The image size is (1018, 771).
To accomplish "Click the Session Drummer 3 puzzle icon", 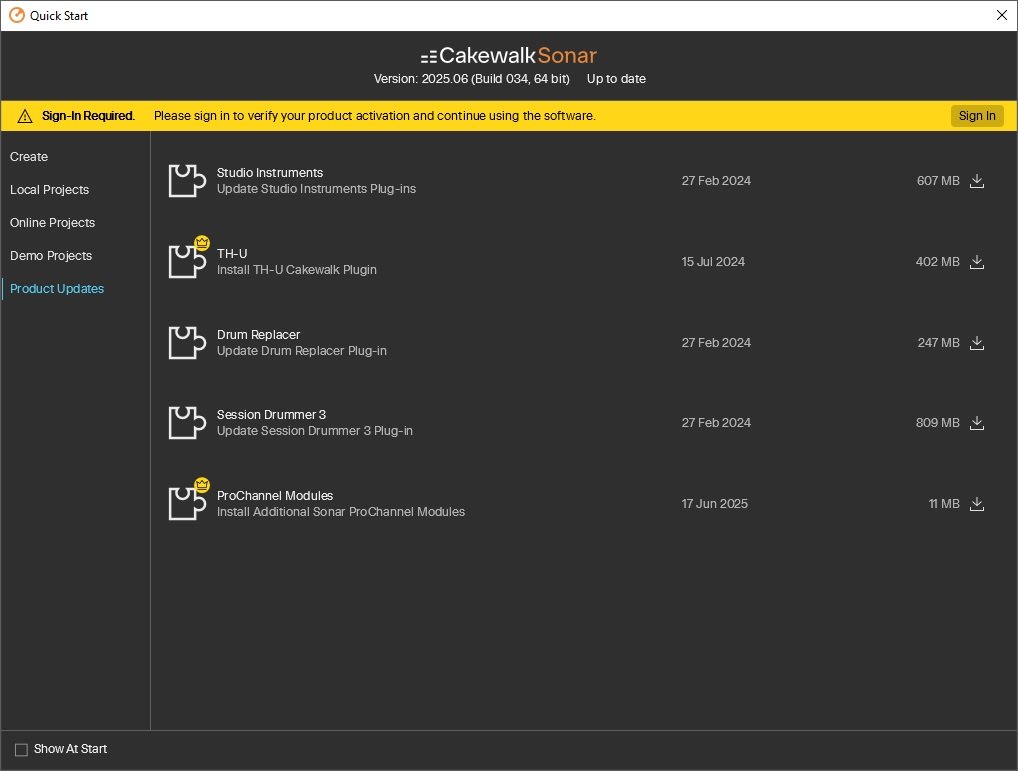I will tap(187, 423).
